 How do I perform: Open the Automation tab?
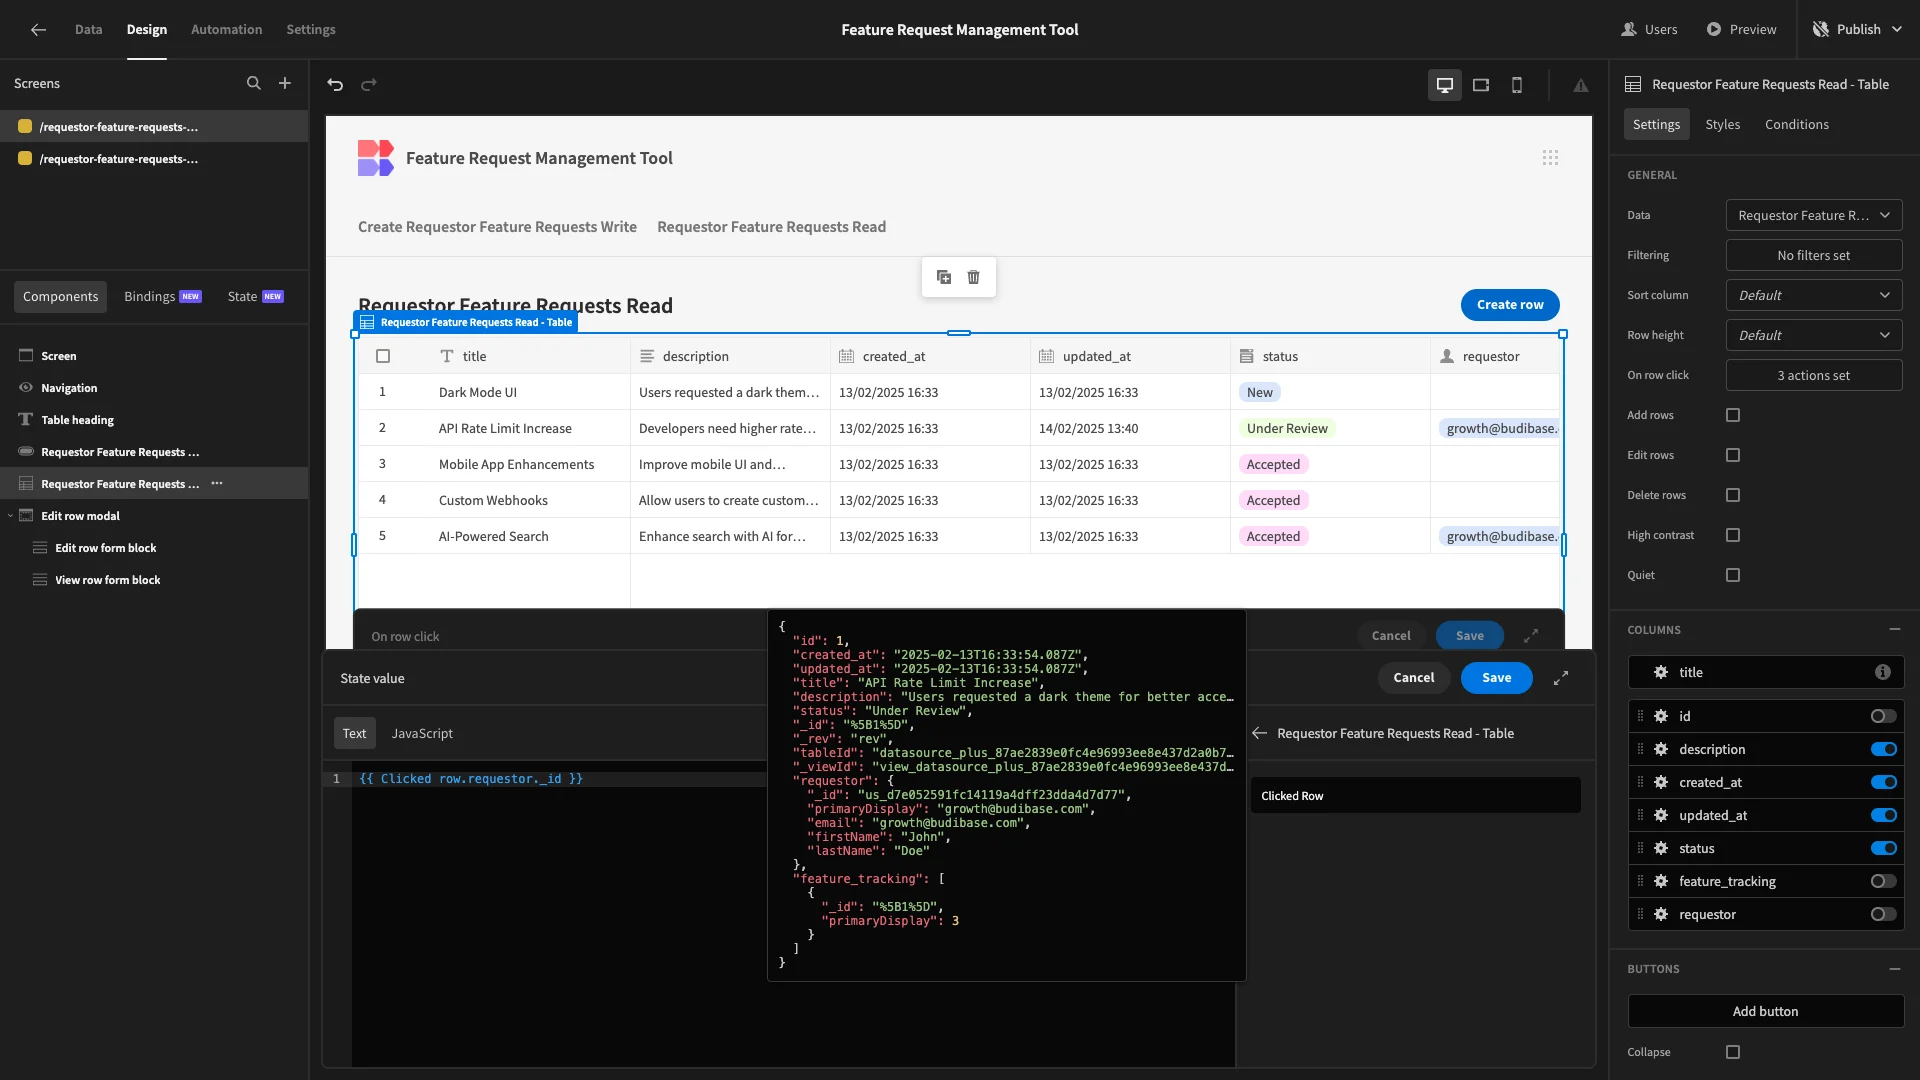click(x=227, y=29)
